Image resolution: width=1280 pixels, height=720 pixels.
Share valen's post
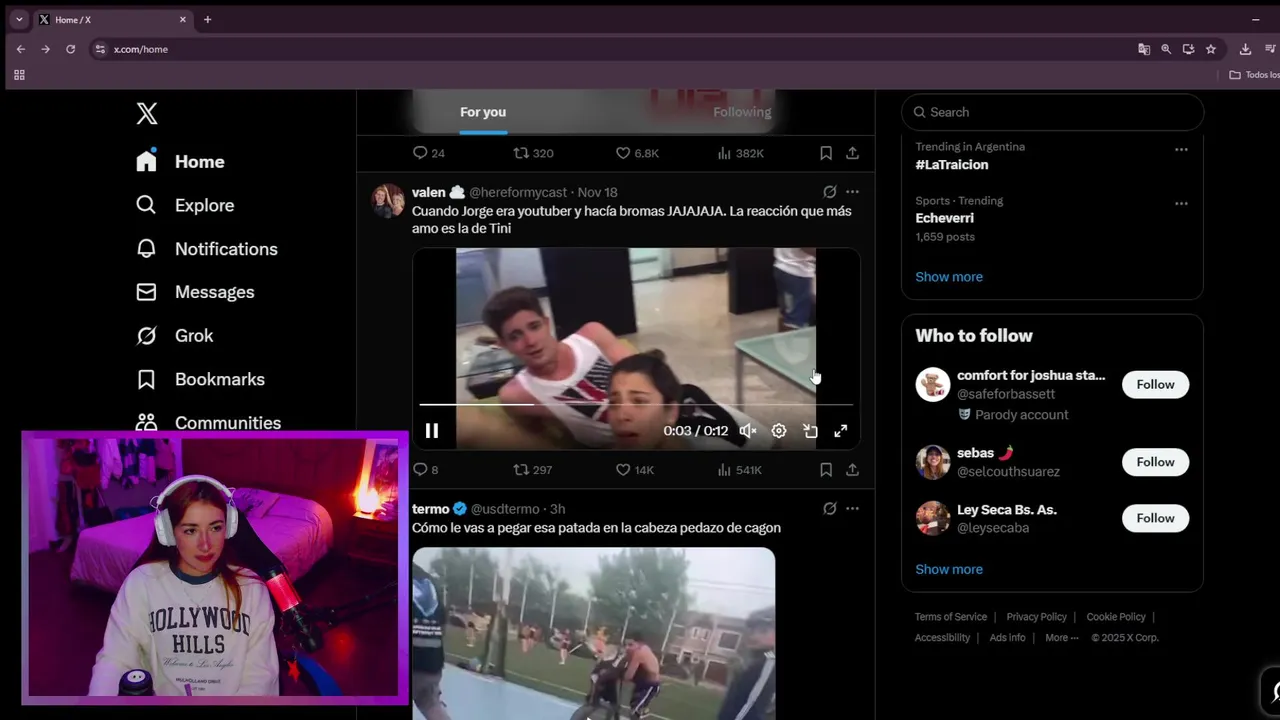tap(852, 469)
